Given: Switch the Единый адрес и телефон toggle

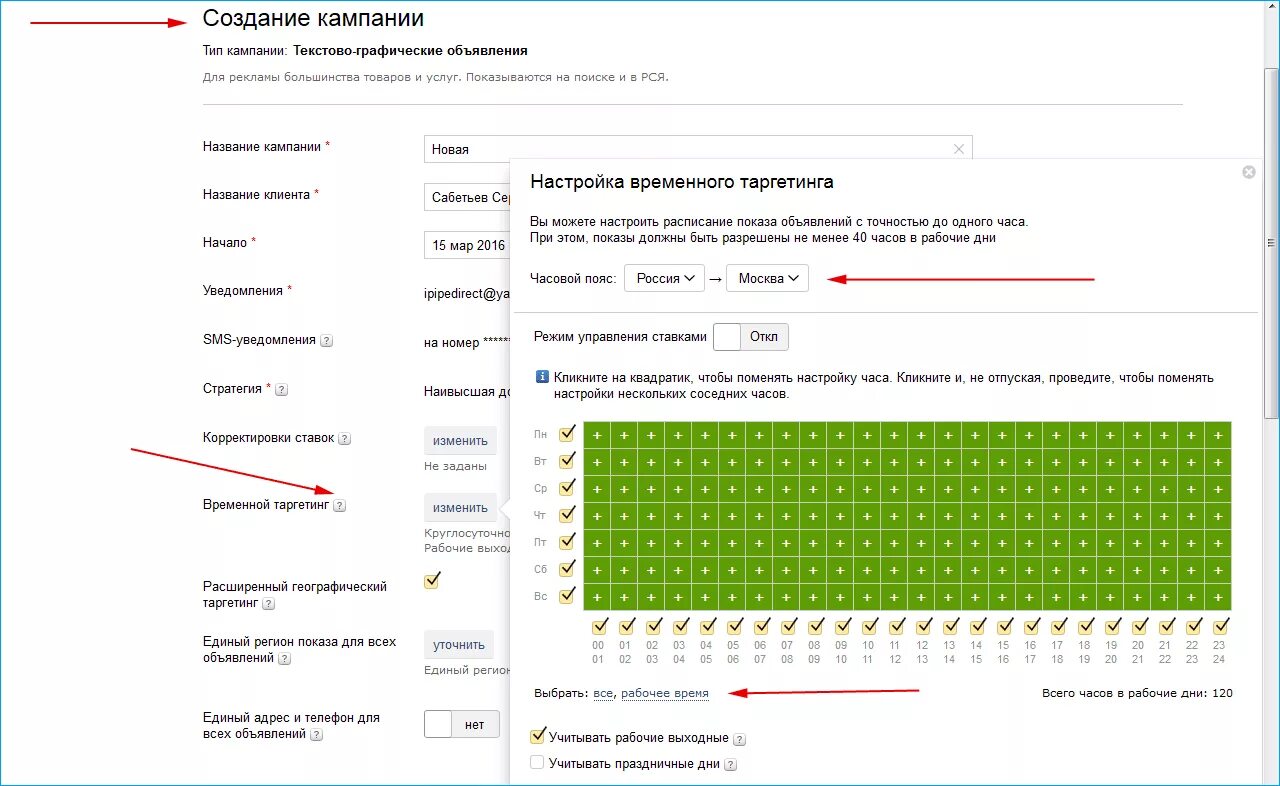Looking at the screenshot, I should coord(461,724).
